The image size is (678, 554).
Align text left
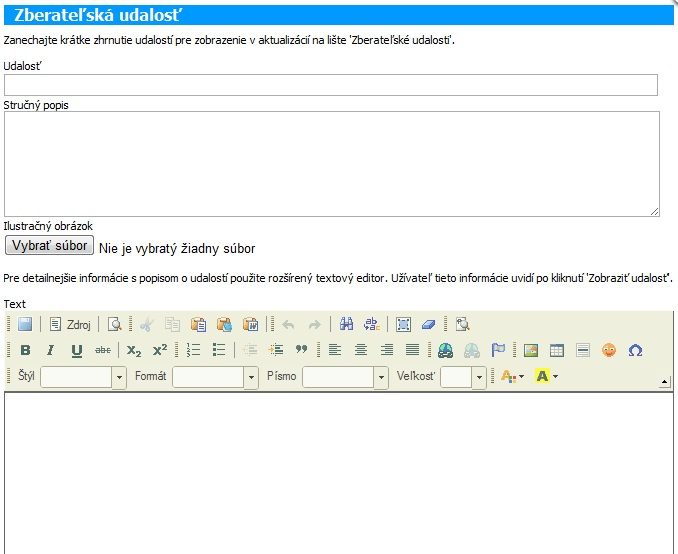click(335, 350)
